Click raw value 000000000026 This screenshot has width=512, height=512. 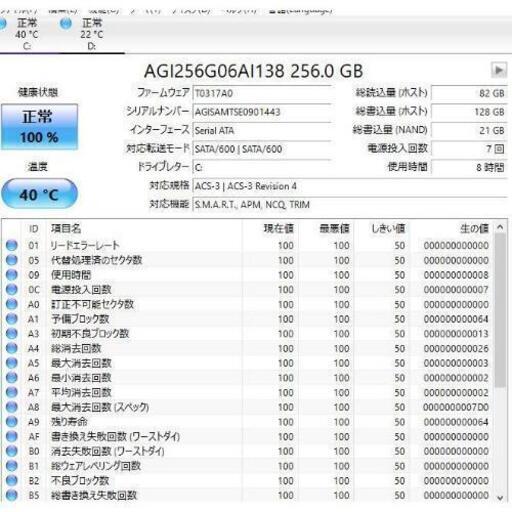tap(456, 348)
